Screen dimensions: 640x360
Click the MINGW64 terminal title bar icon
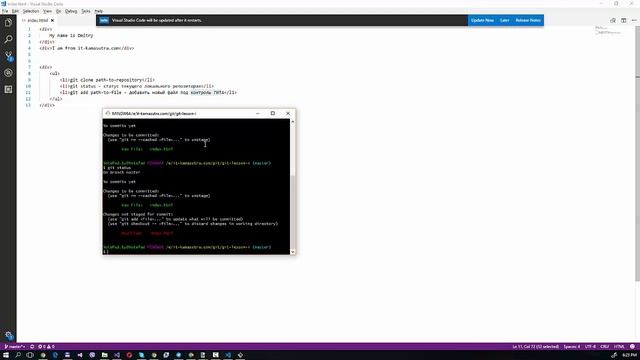coord(108,113)
